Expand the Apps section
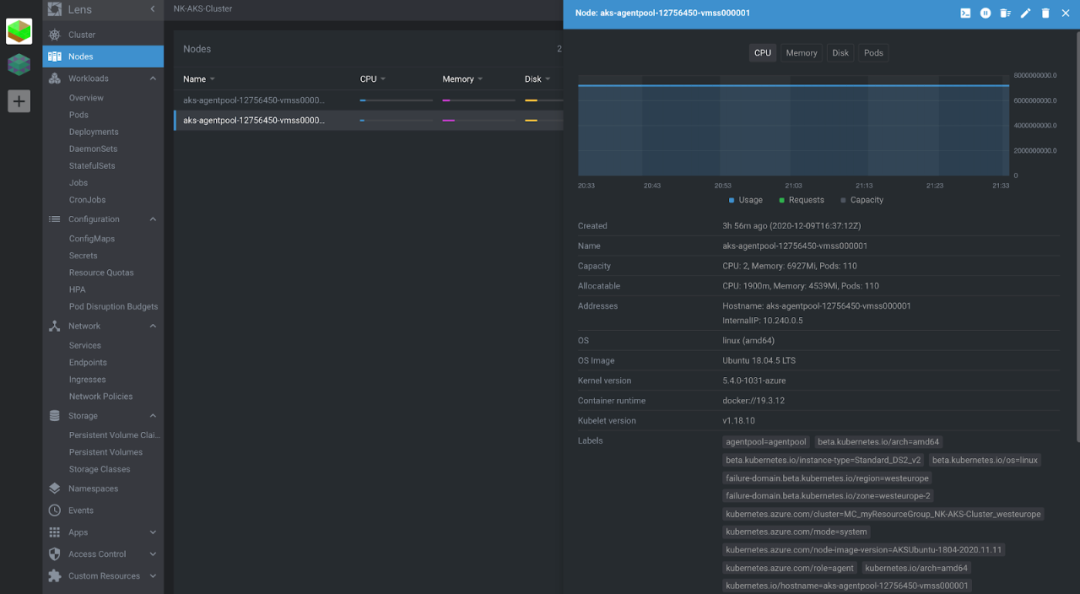Viewport: 1080px width, 594px height. click(153, 532)
